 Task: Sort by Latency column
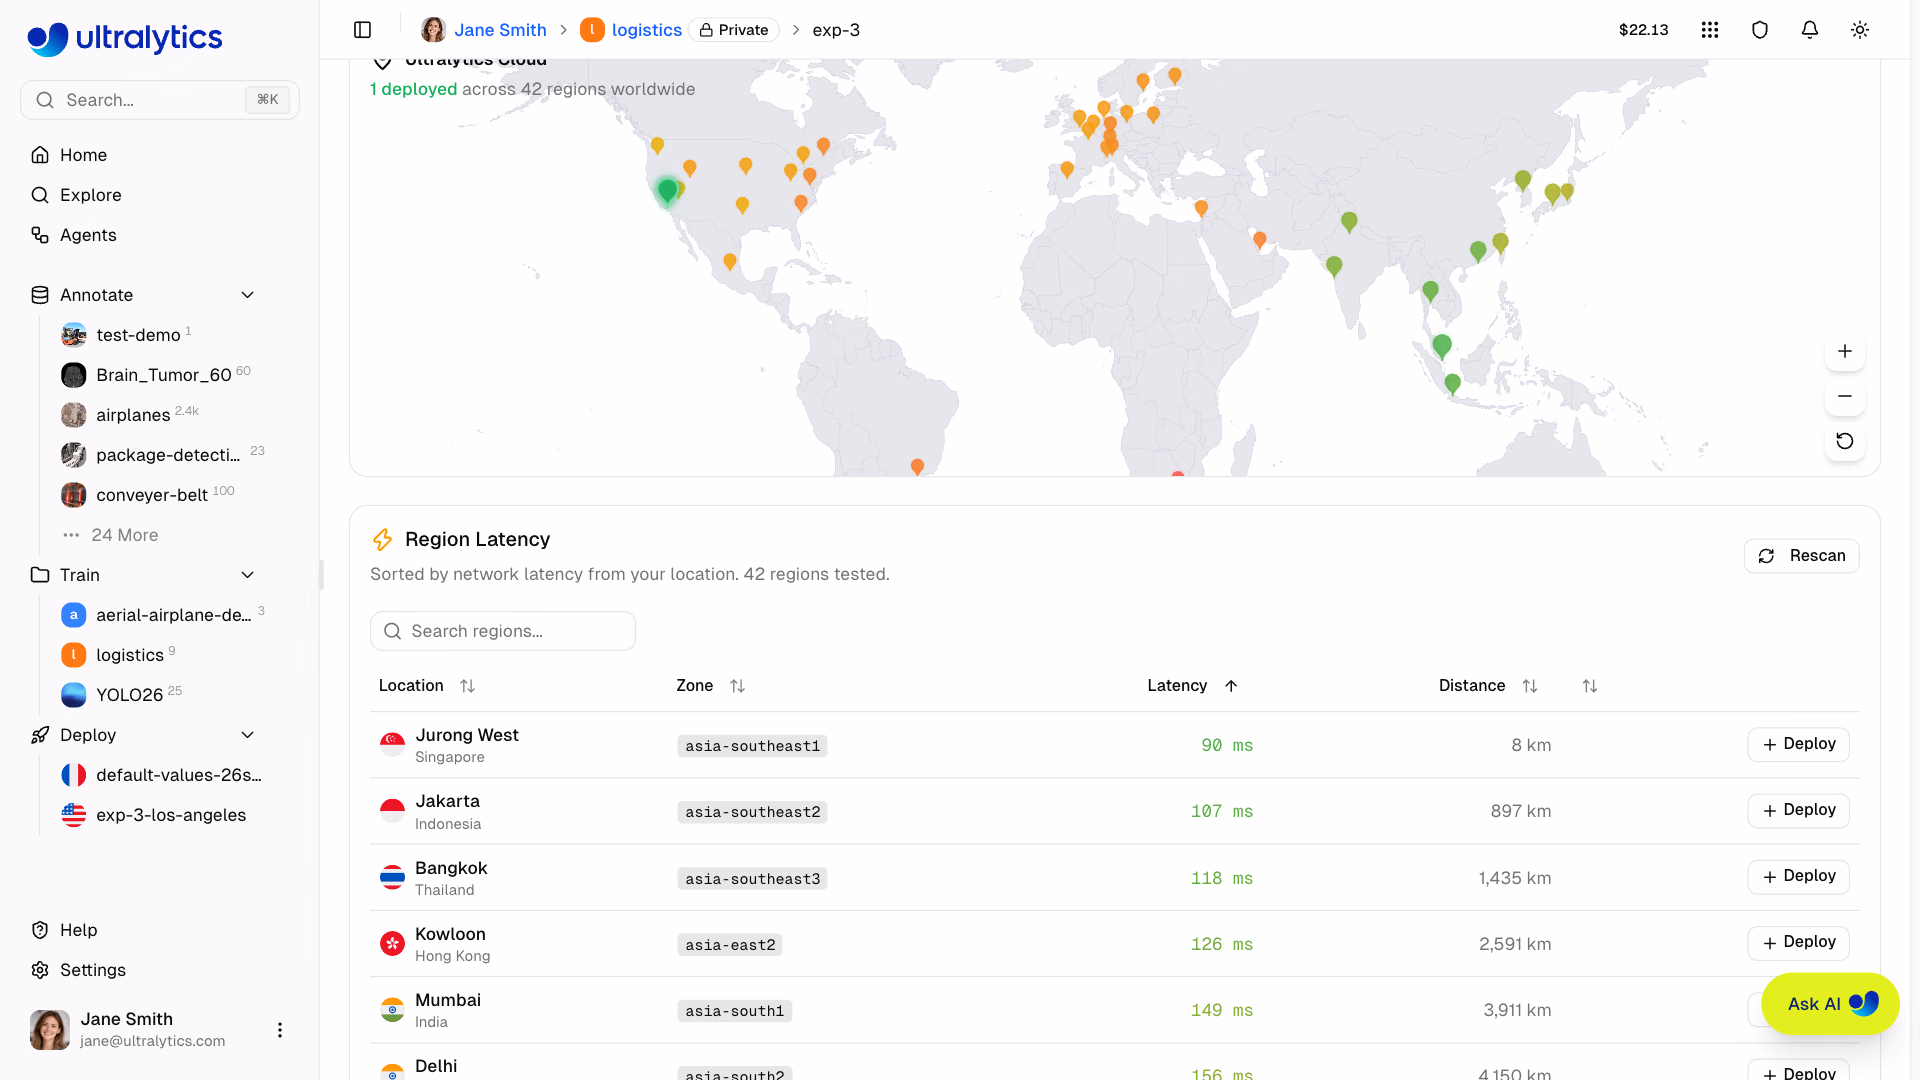coord(1193,686)
